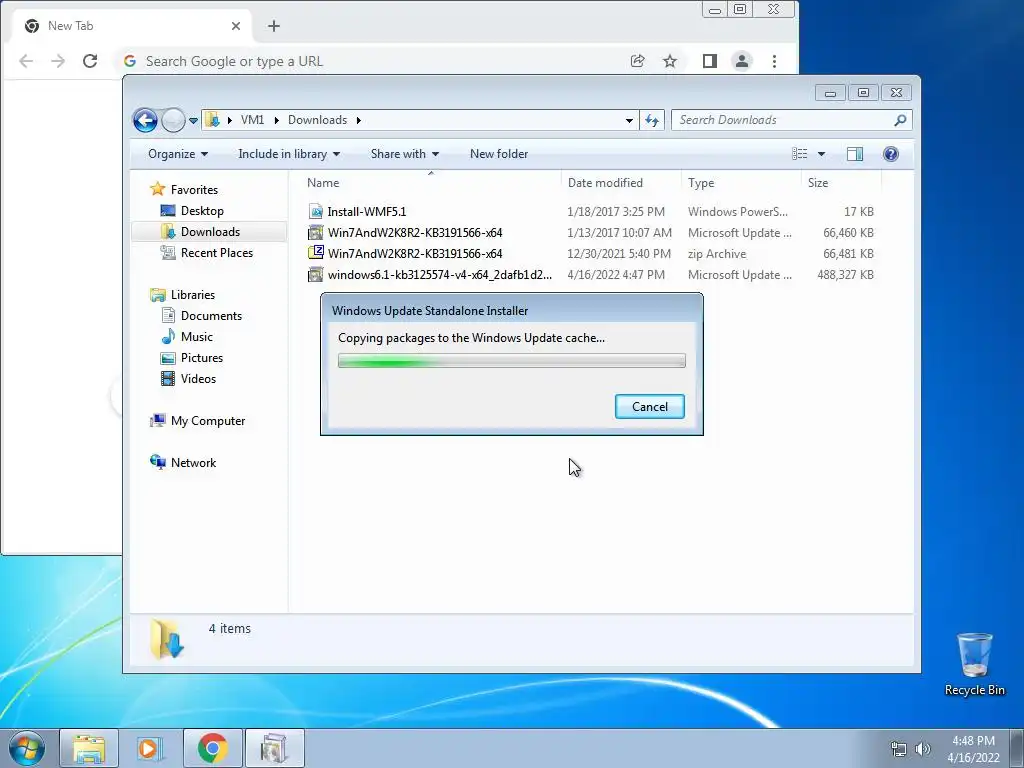Image resolution: width=1024 pixels, height=768 pixels.
Task: Click the Chrome taskbar icon
Action: [x=212, y=748]
